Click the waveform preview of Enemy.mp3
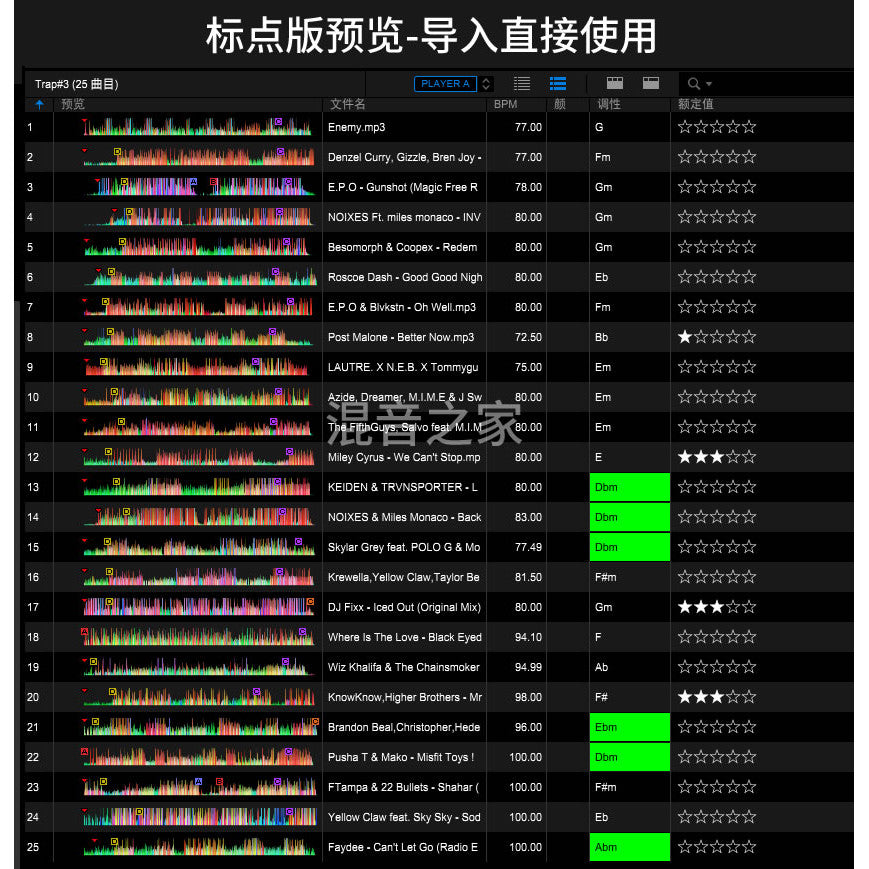This screenshot has height=869, width=869. 197,127
